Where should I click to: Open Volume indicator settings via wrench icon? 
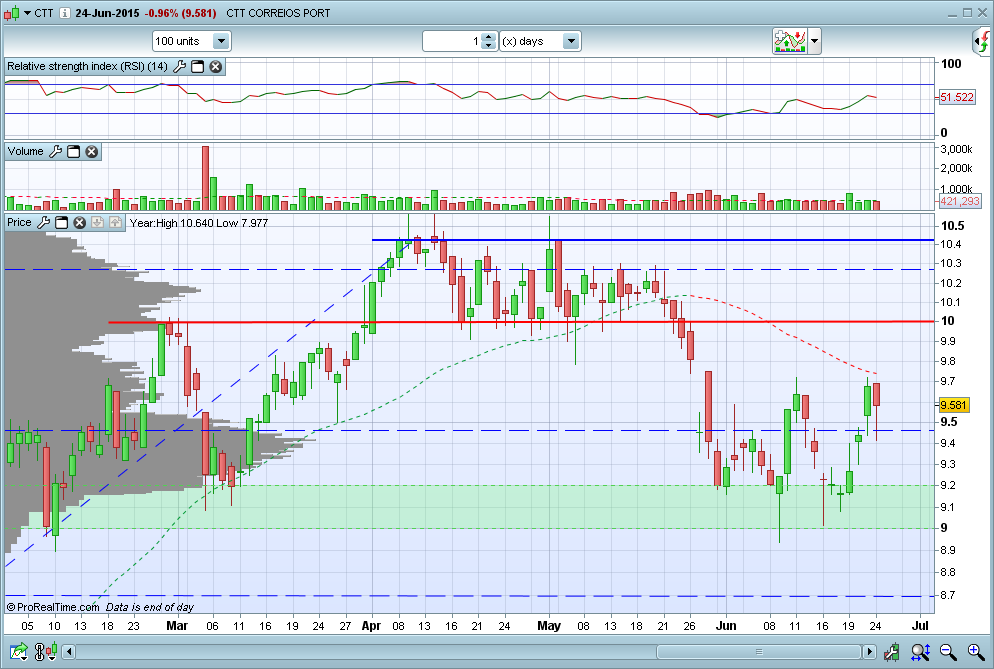tap(56, 152)
